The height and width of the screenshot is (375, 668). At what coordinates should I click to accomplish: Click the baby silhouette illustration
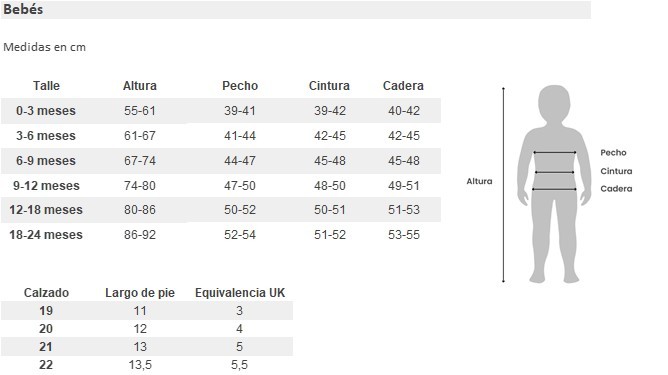pos(554,184)
